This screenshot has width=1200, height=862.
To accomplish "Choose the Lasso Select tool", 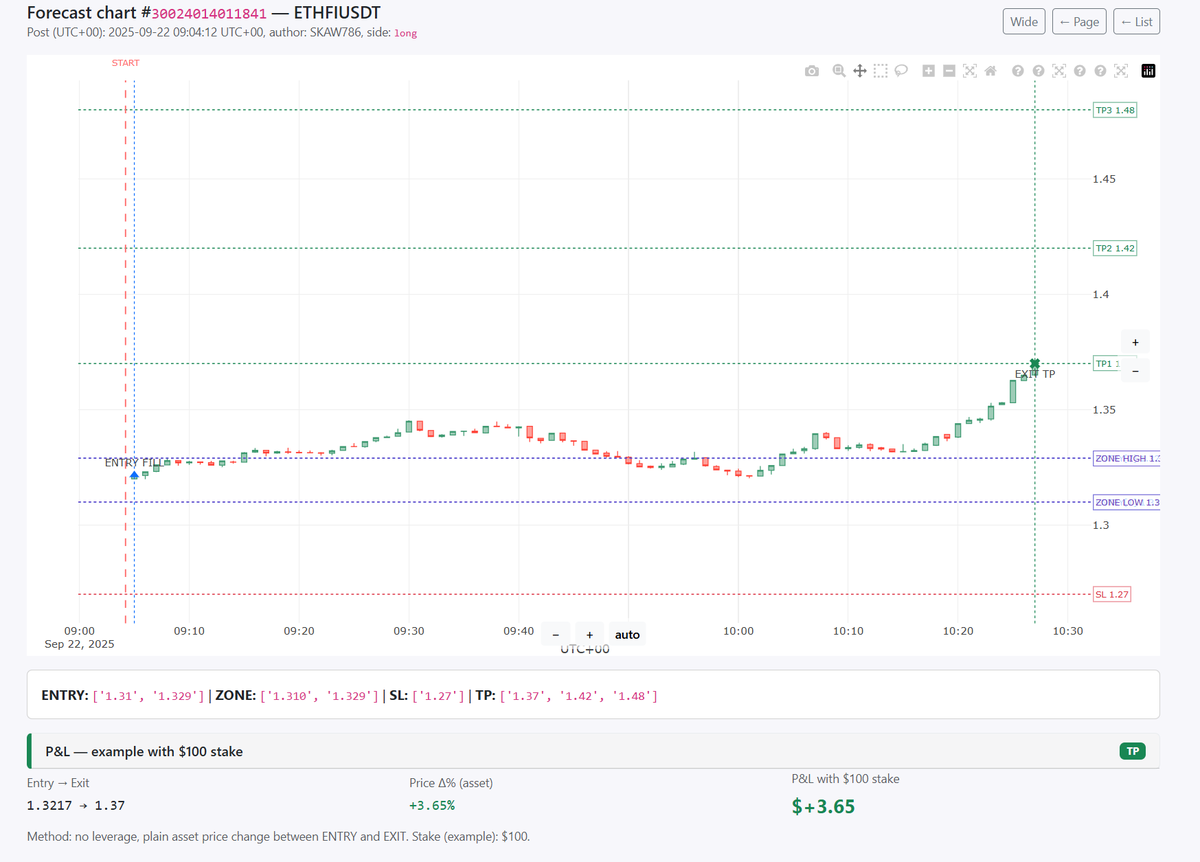I will (901, 71).
